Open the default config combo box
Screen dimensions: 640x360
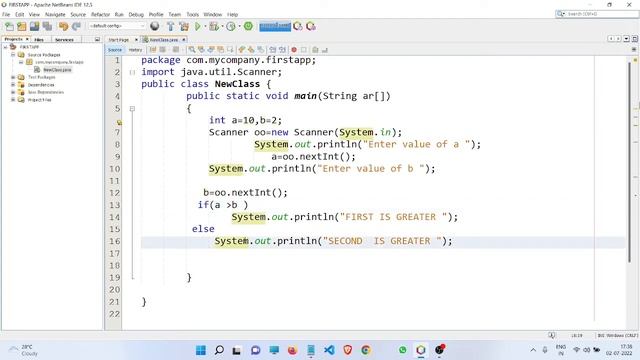point(117,26)
